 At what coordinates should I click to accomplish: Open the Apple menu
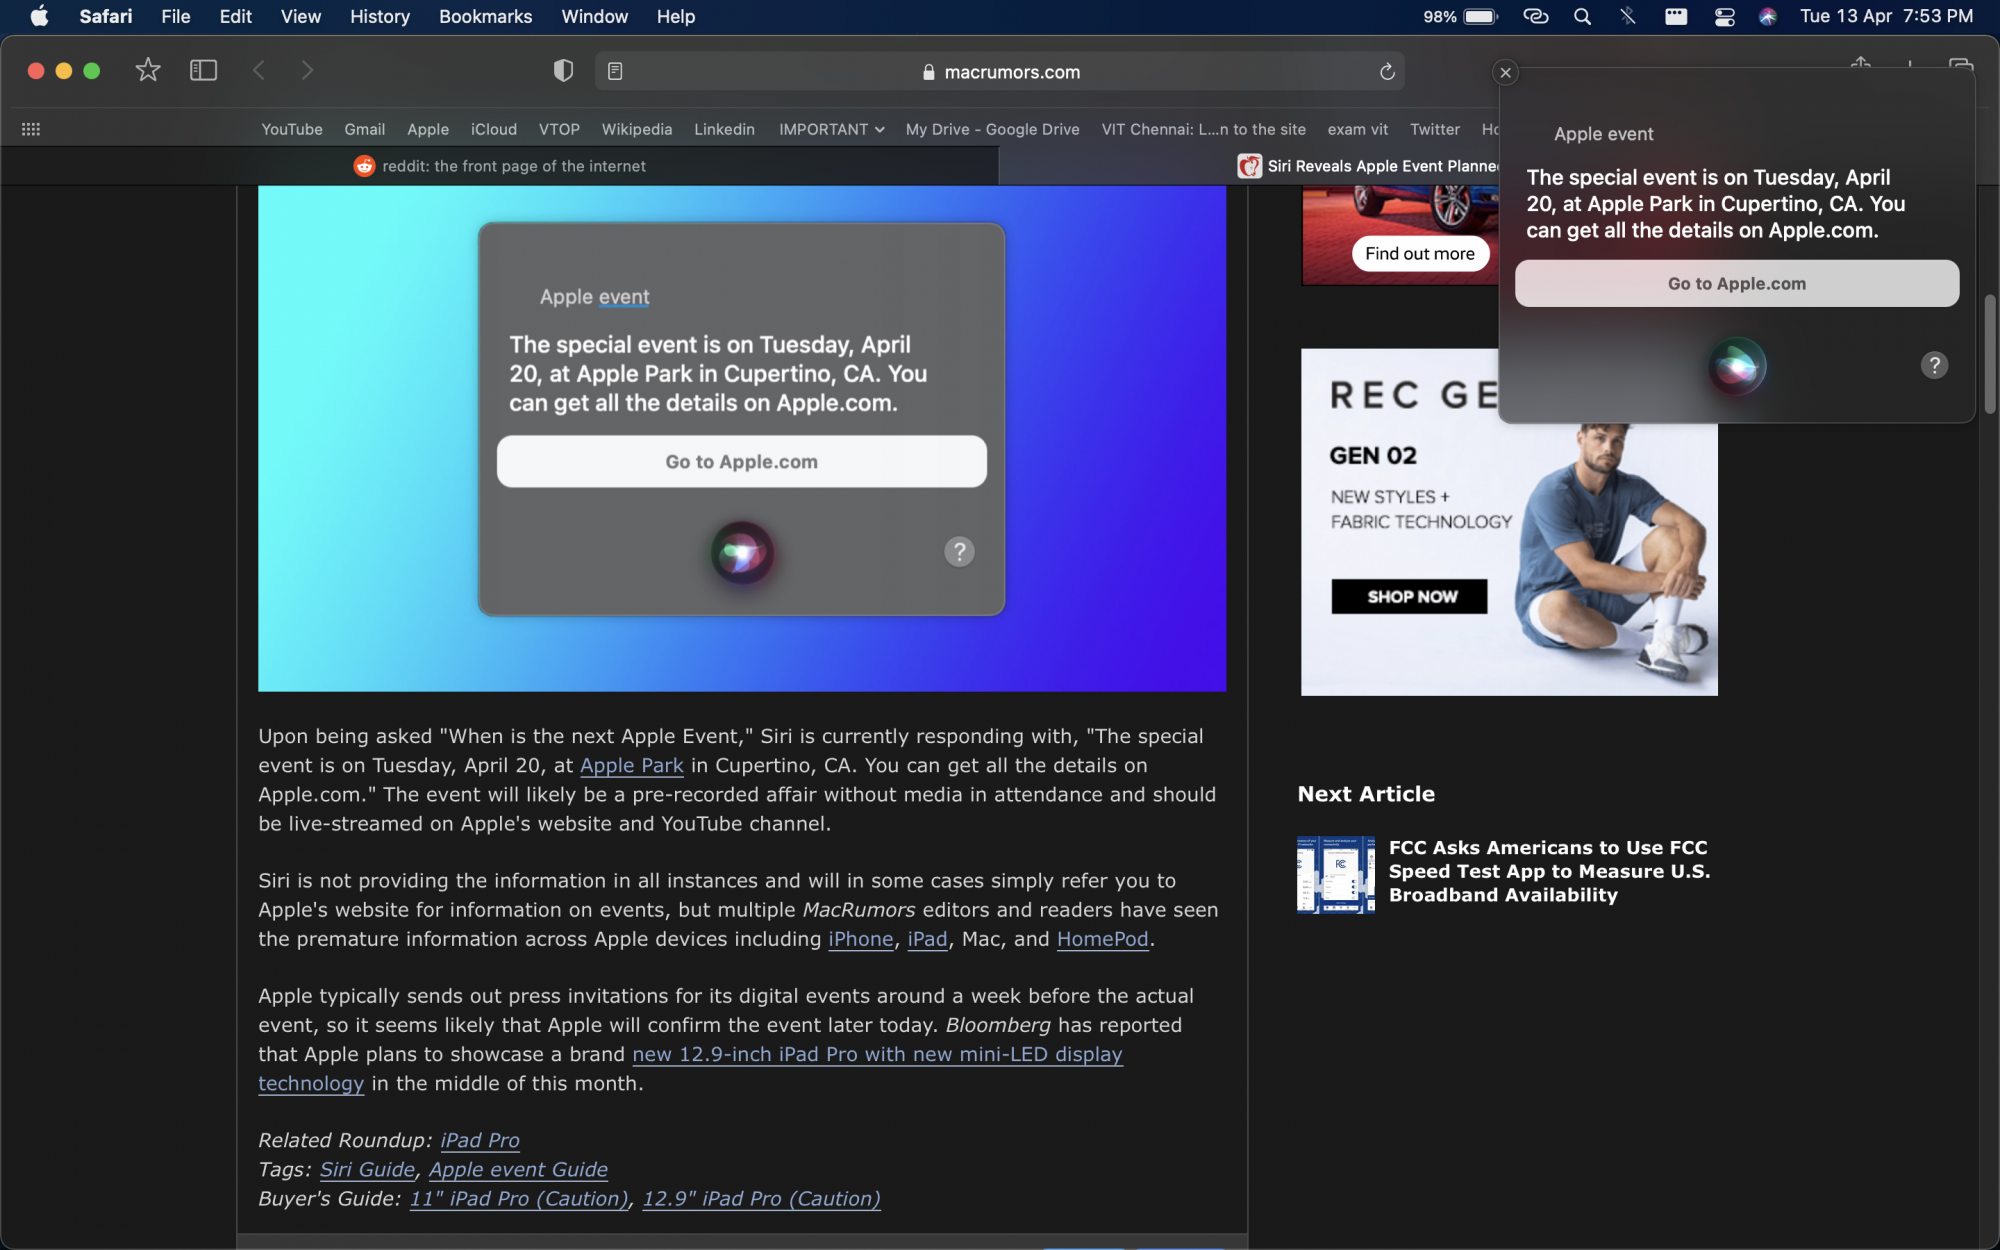pos(39,16)
